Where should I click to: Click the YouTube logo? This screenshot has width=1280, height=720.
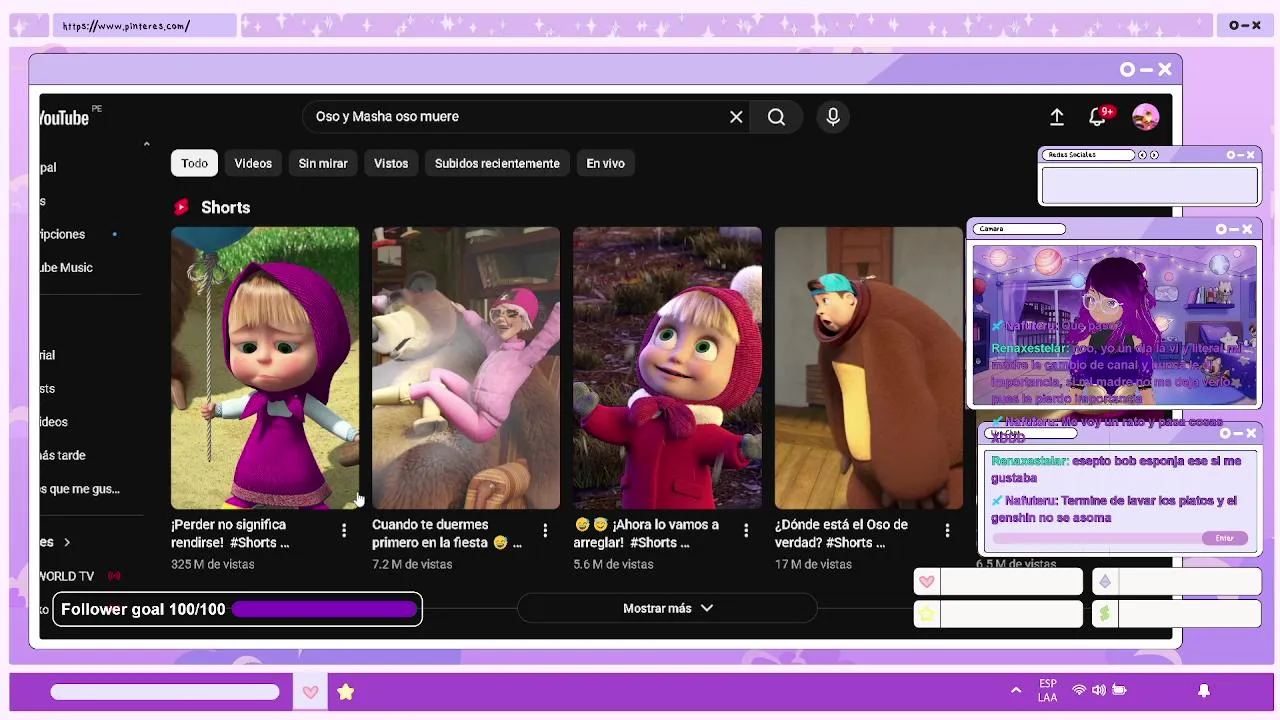(x=66, y=117)
